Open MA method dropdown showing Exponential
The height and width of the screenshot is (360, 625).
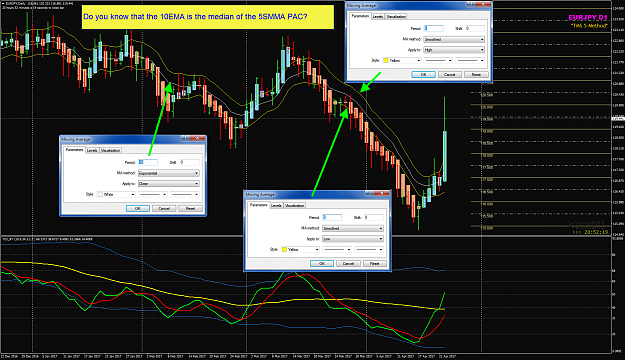pyautogui.click(x=168, y=173)
